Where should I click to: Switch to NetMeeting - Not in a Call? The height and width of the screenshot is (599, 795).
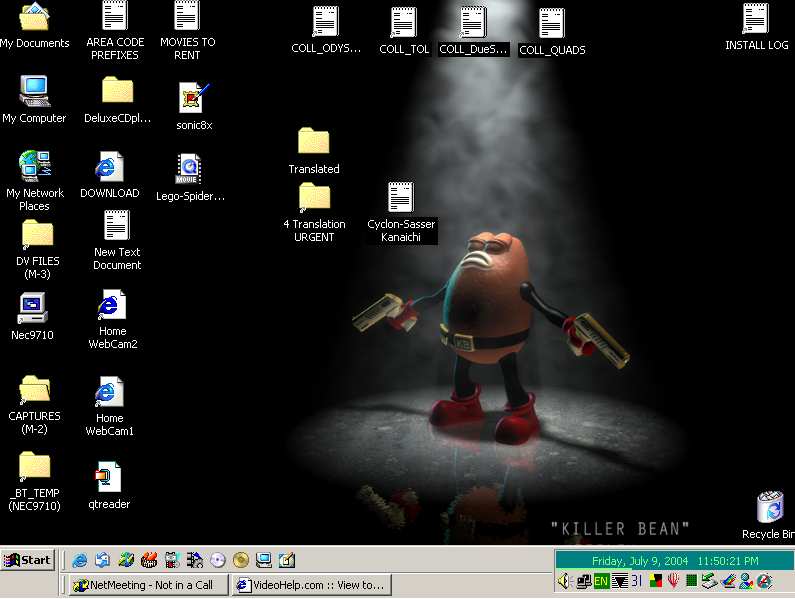click(149, 585)
